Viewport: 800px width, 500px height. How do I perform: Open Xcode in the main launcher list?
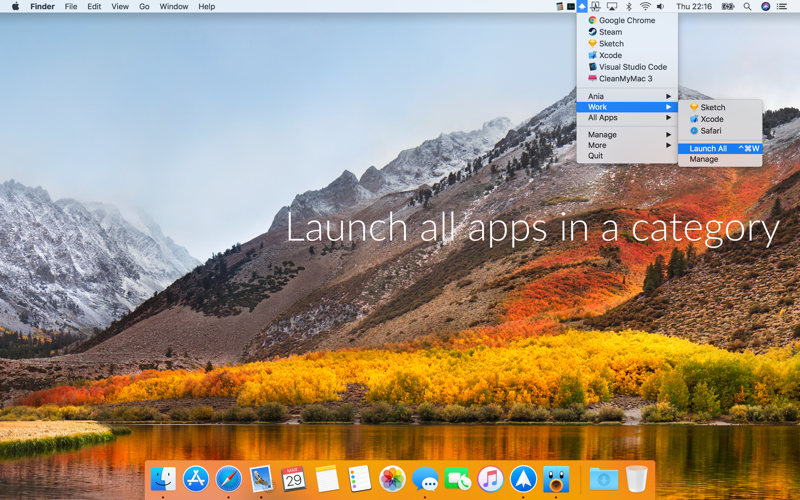click(627, 55)
